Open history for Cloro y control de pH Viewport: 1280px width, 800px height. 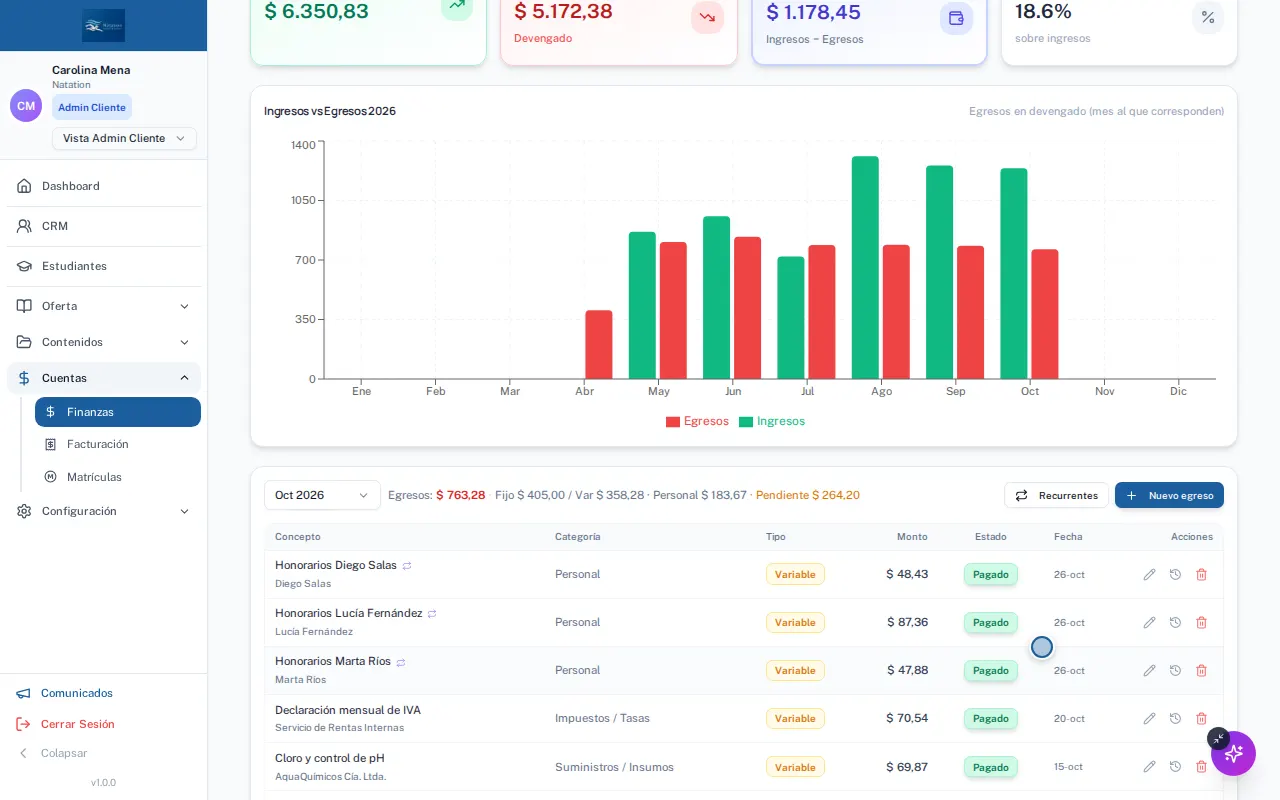[1175, 767]
